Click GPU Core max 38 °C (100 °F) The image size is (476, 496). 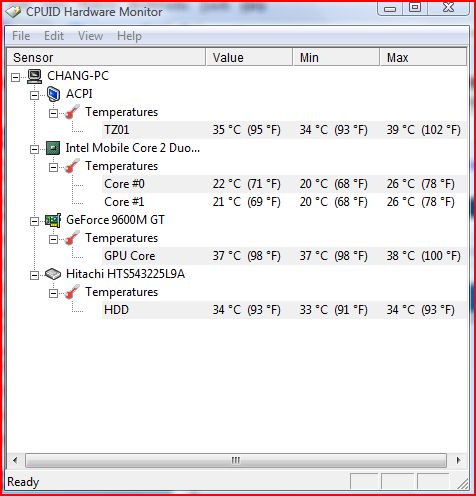point(424,256)
